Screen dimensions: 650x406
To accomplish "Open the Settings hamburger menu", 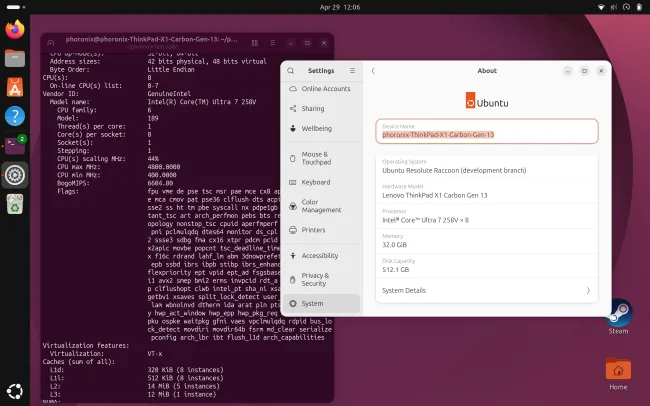I will coord(352,71).
